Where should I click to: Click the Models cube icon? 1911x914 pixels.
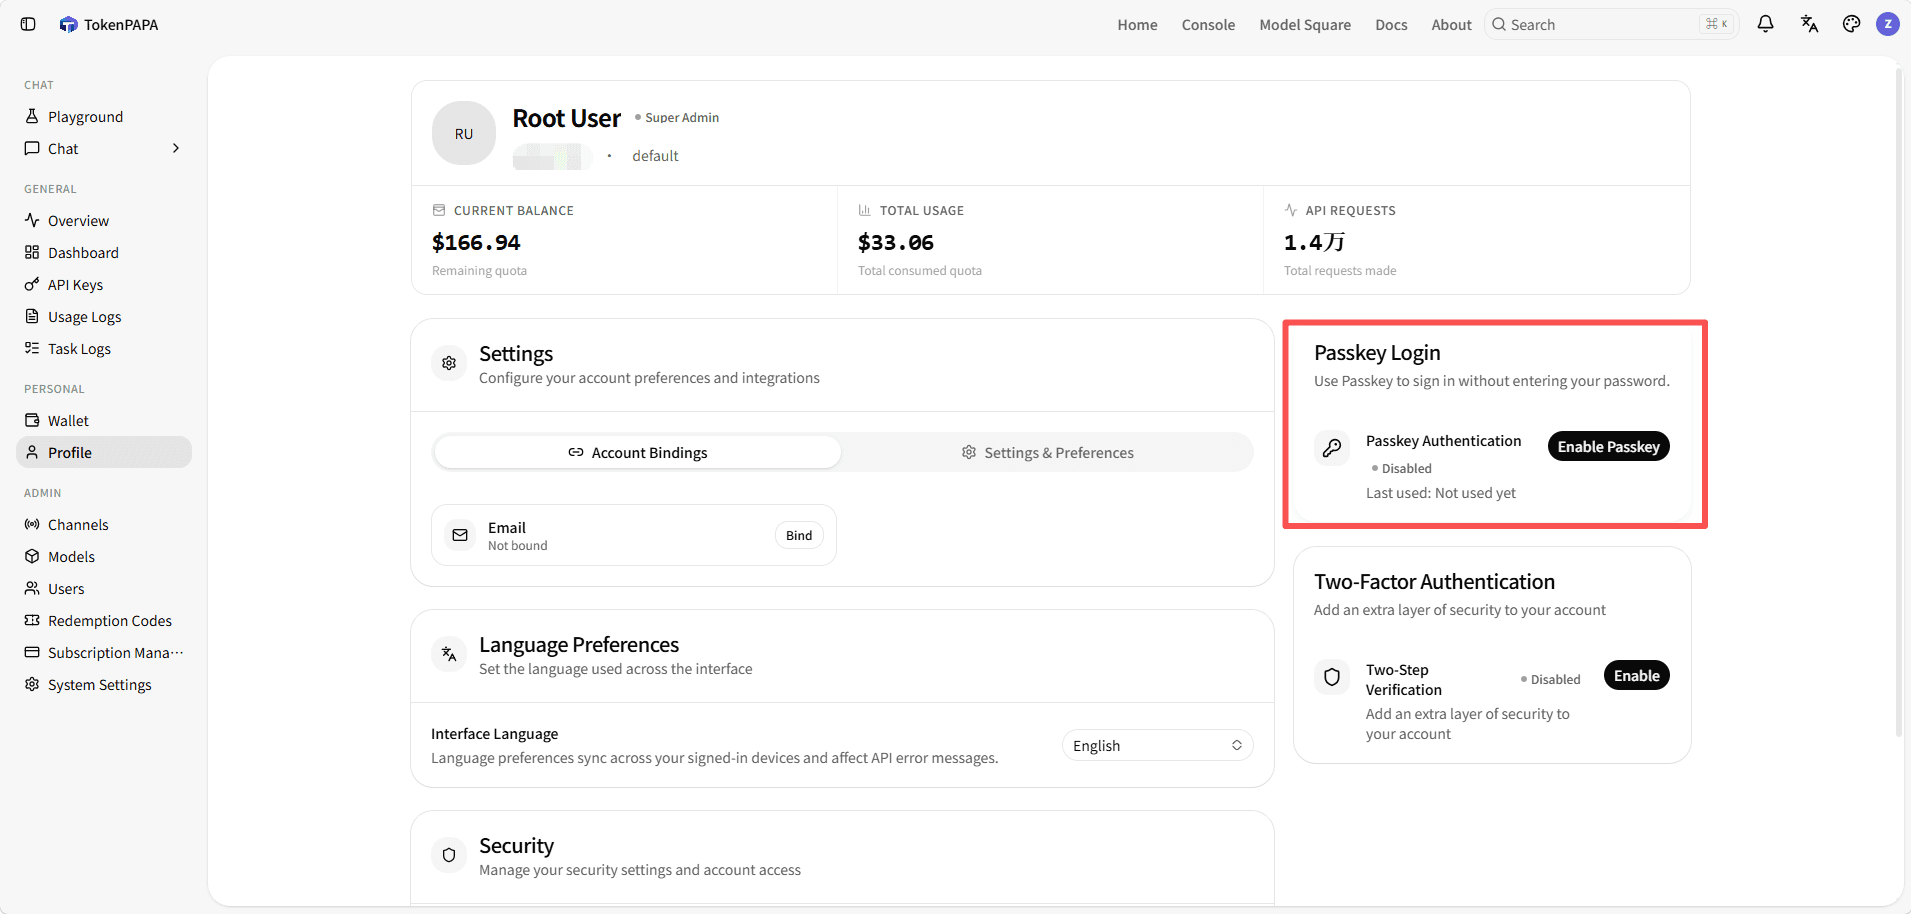(32, 556)
